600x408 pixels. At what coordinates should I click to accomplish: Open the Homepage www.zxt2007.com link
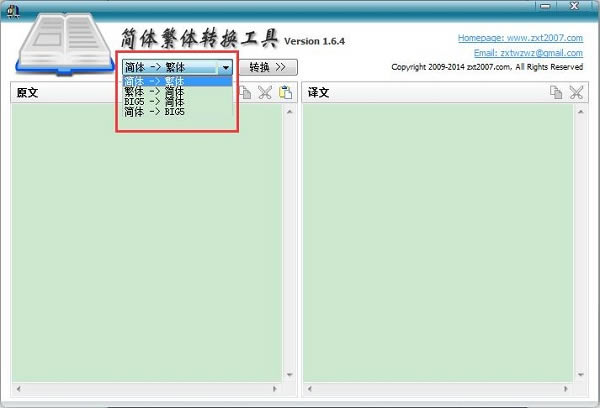(x=520, y=38)
